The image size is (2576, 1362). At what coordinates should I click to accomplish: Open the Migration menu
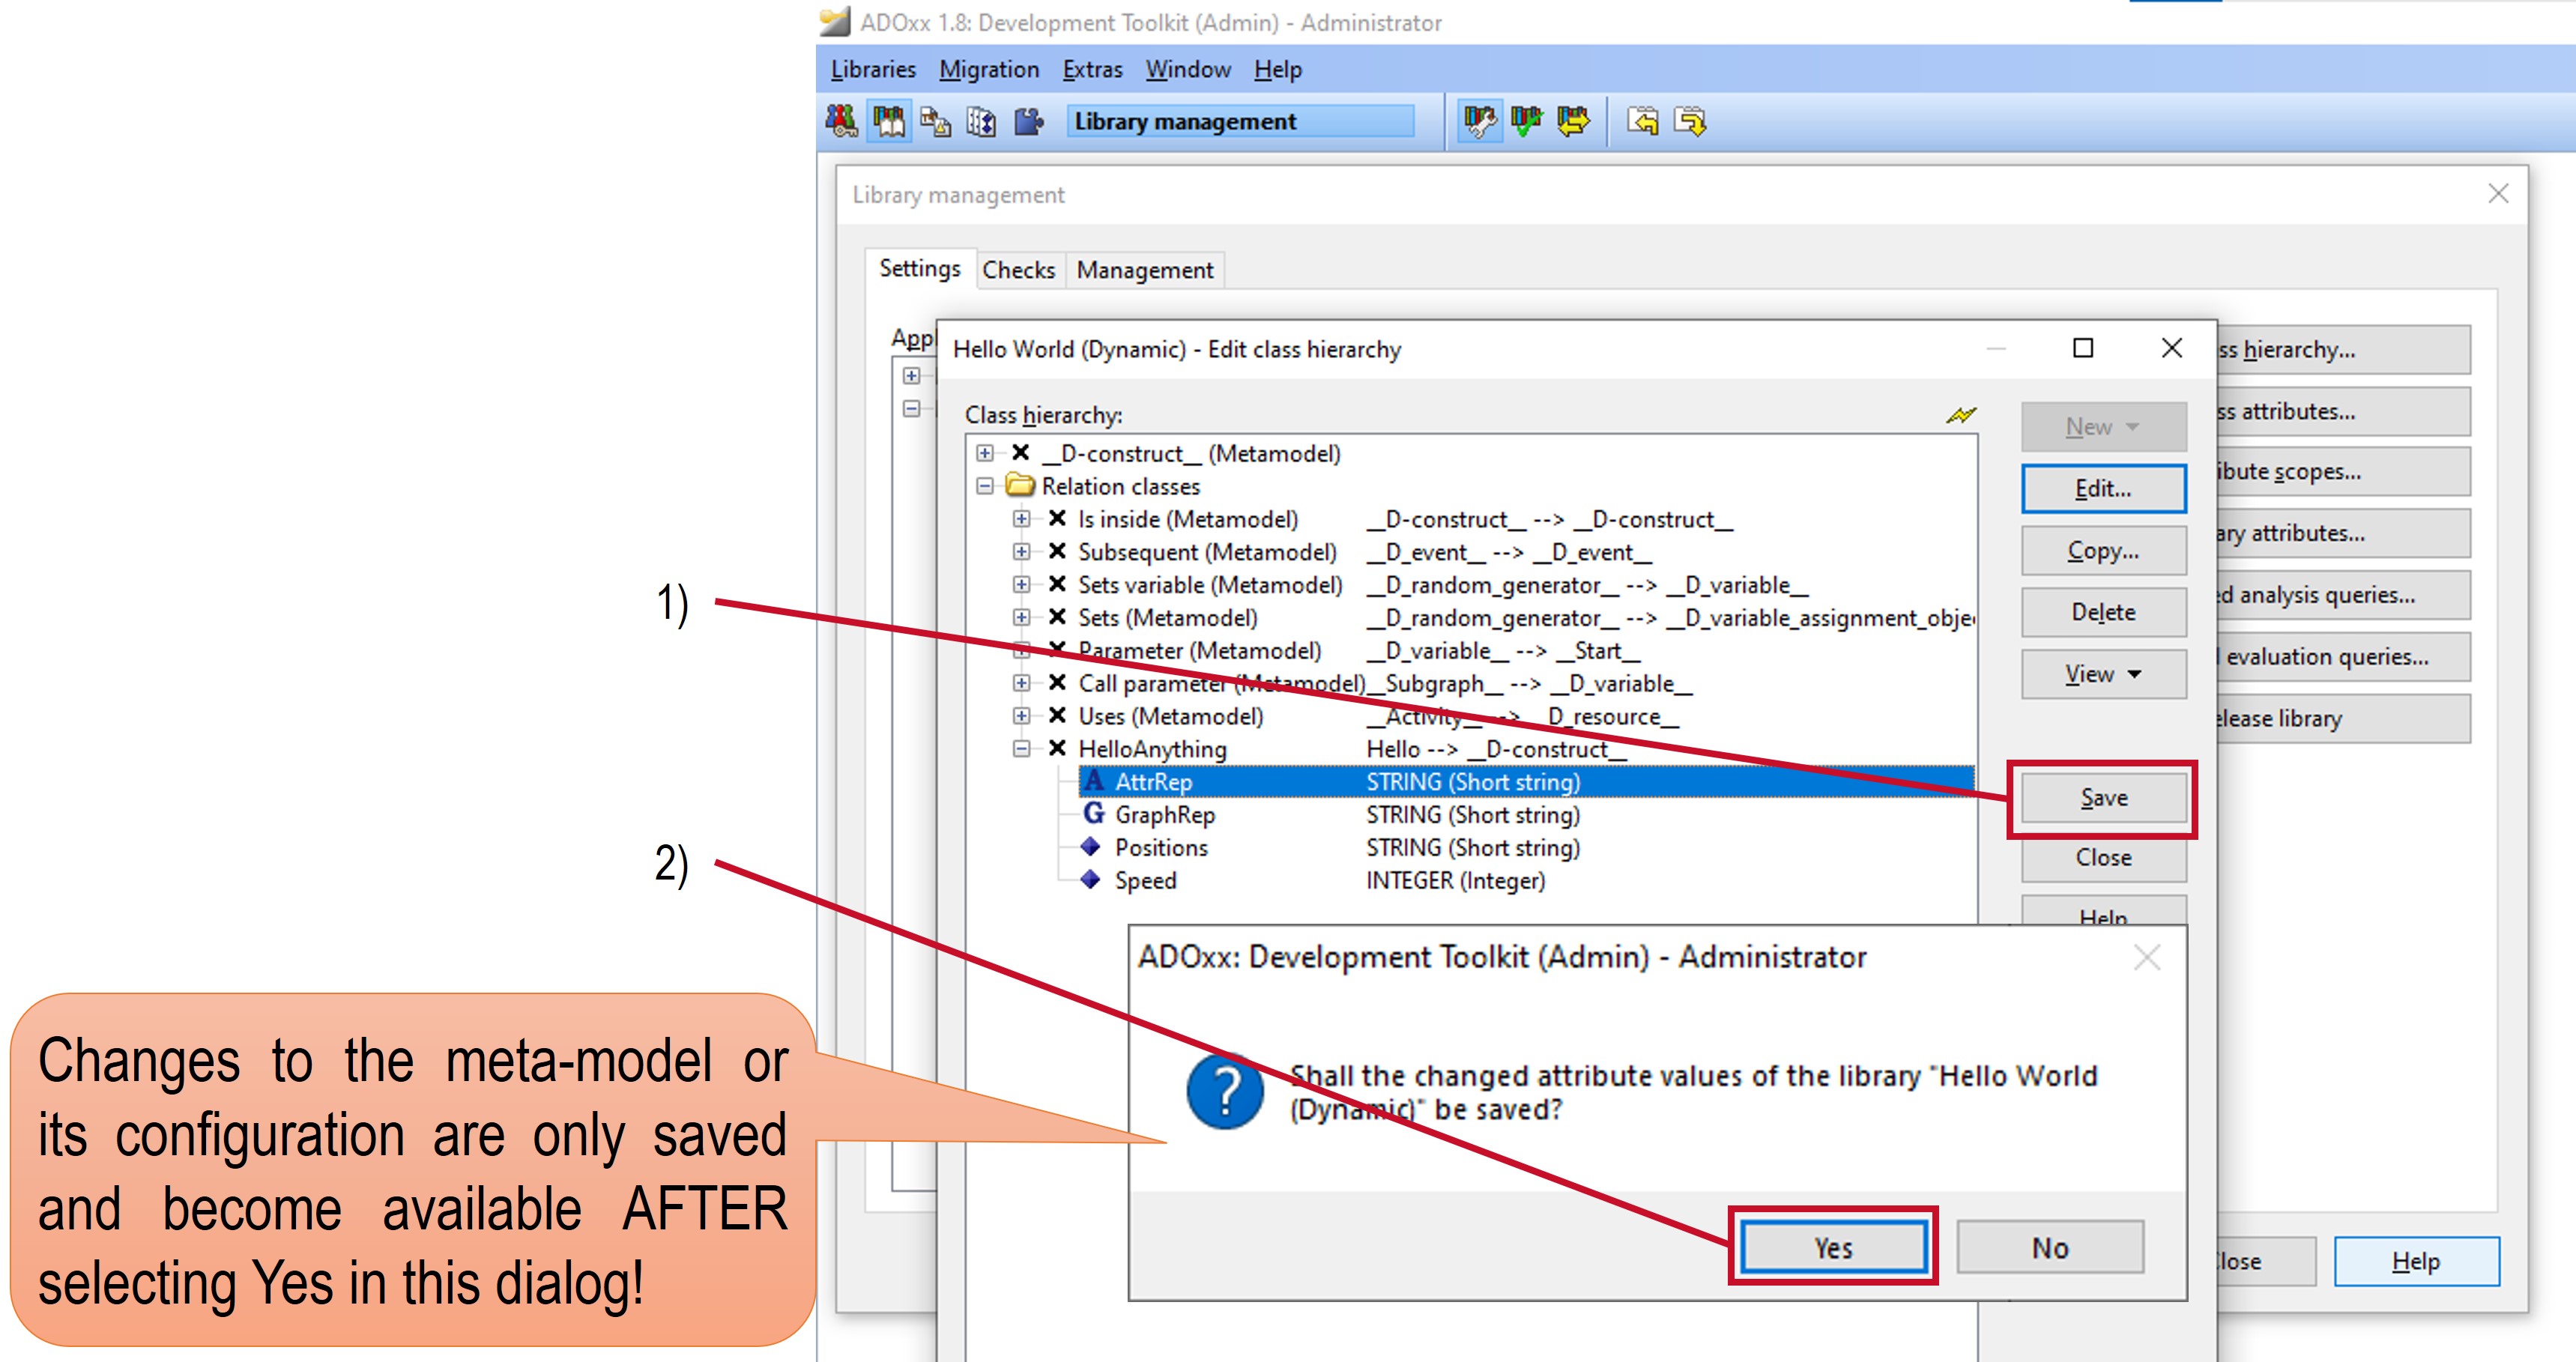tap(989, 69)
